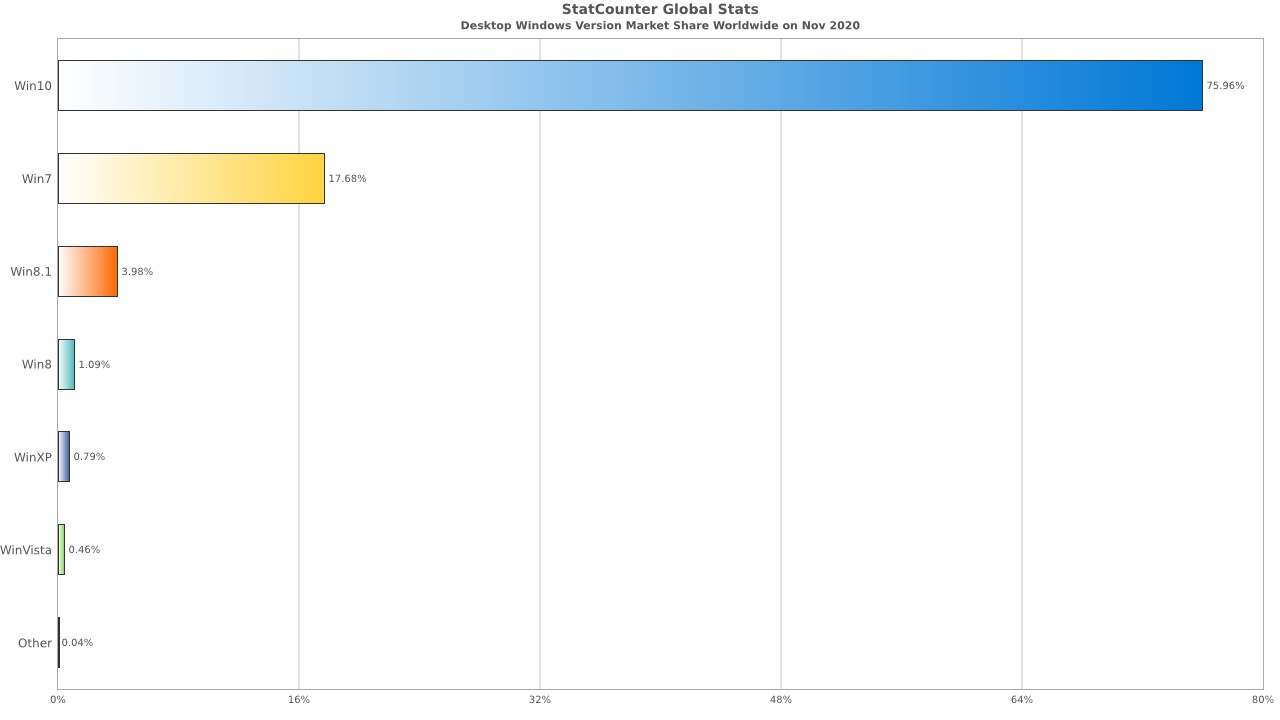Click the 17.68% value label
Viewport: 1280px width, 720px height.
pyautogui.click(x=347, y=179)
